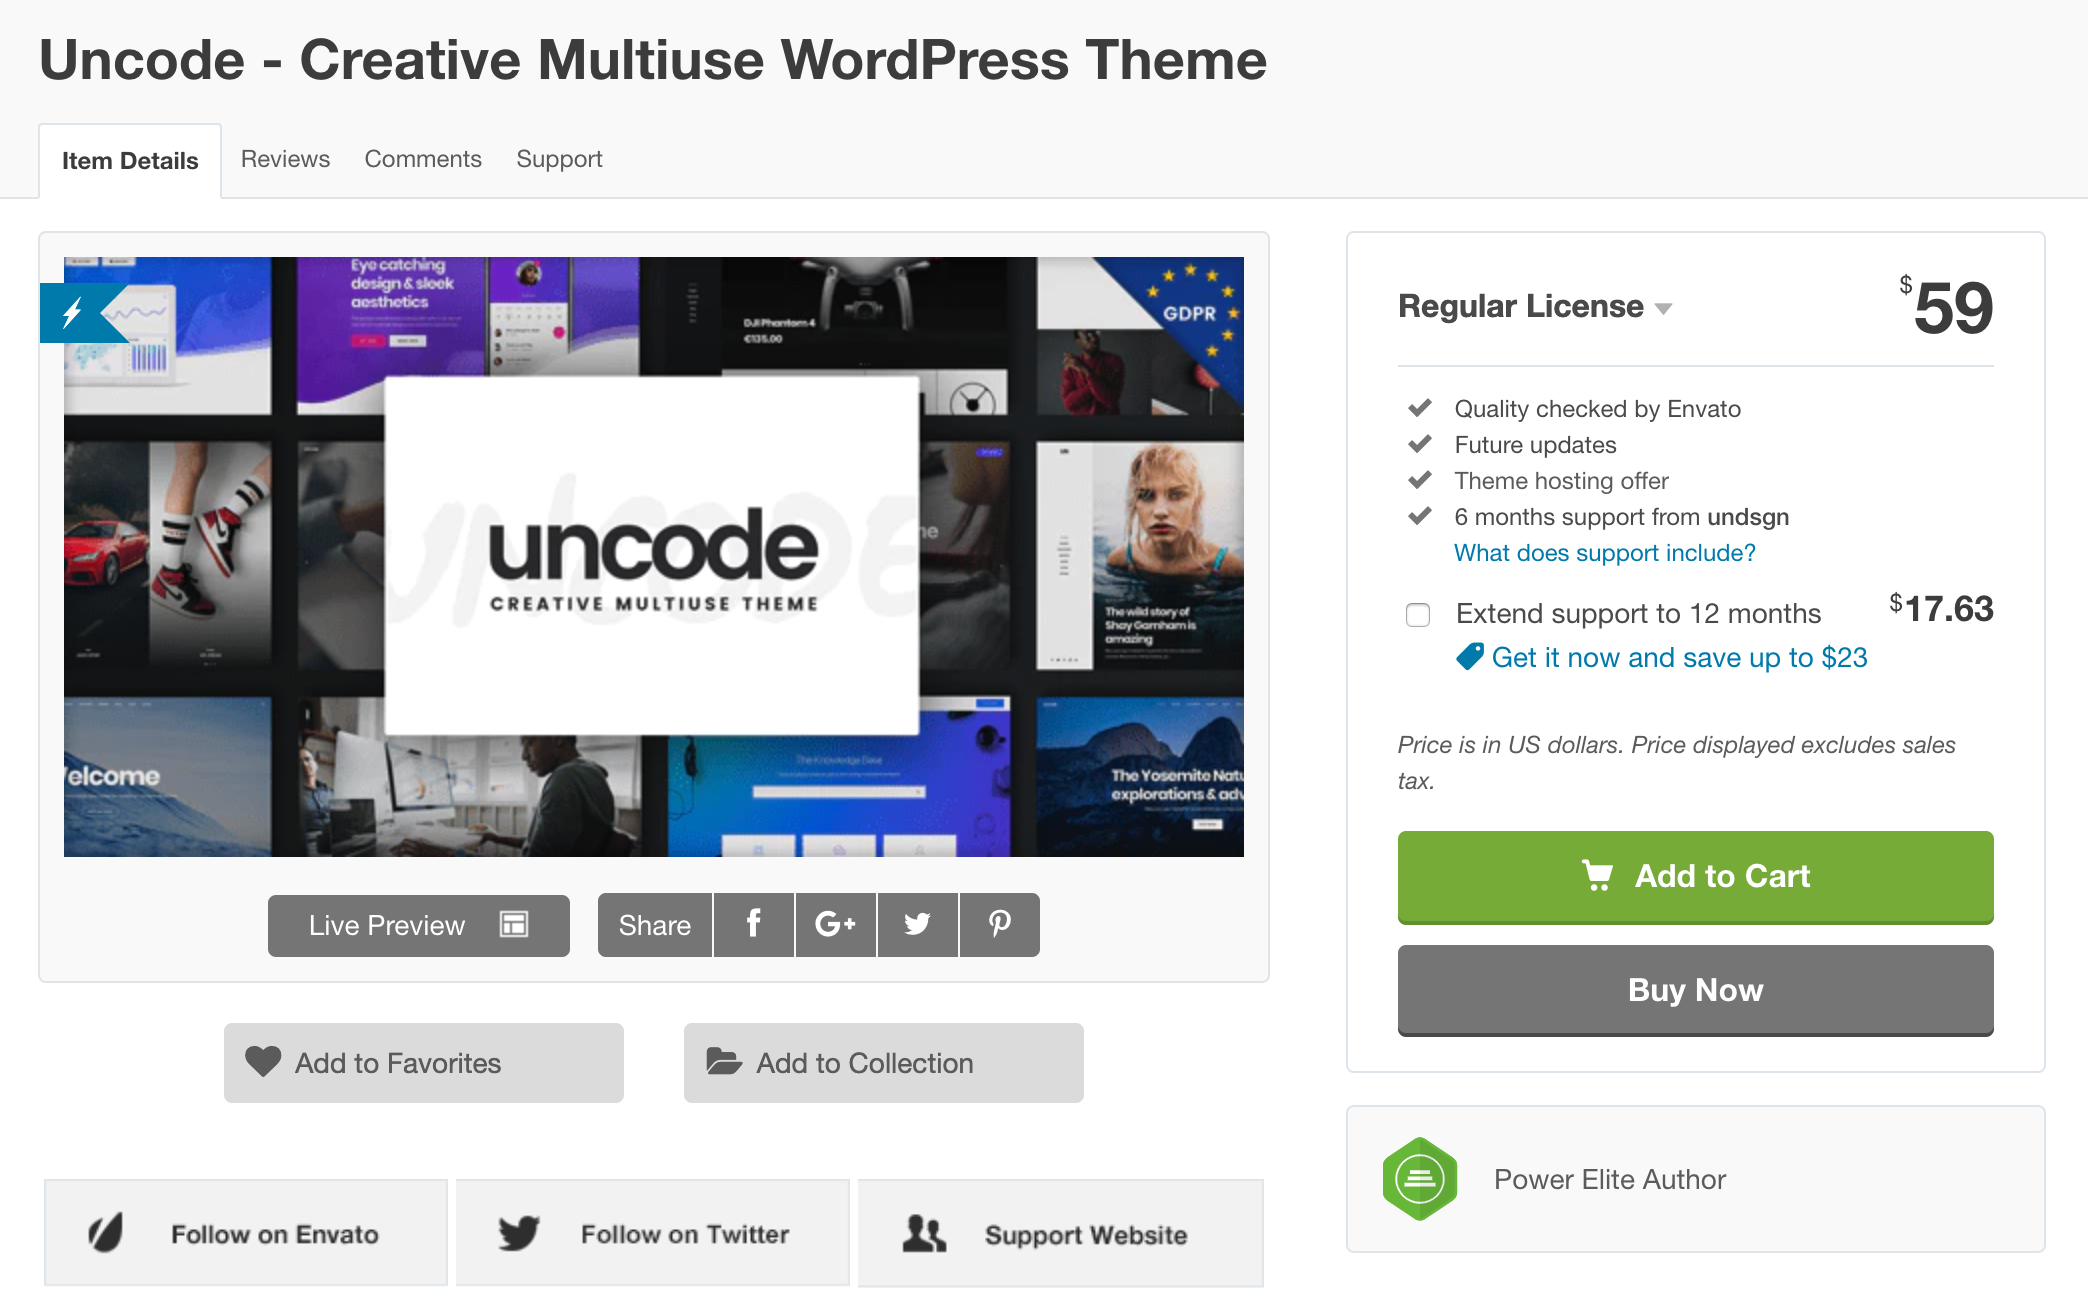Click the Twitter share icon

coord(914,923)
